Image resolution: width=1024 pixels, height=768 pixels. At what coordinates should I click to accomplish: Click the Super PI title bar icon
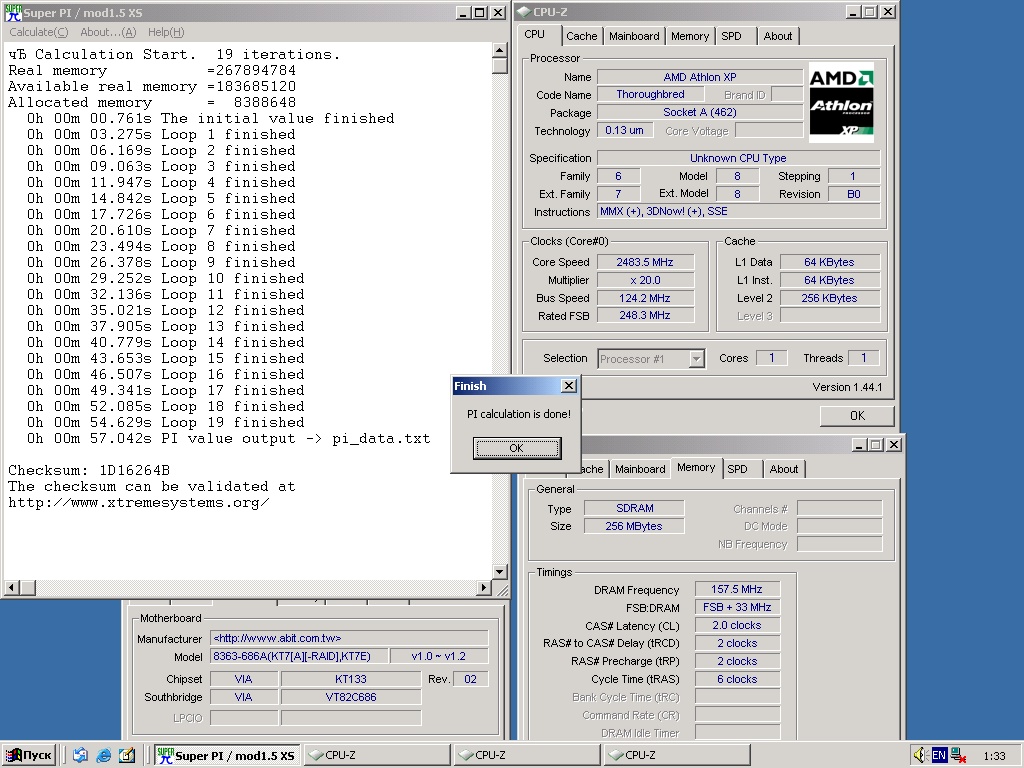coord(13,12)
